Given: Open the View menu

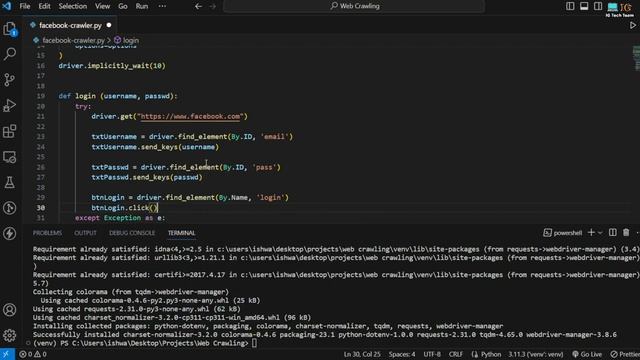Looking at the screenshot, I should [x=102, y=6].
